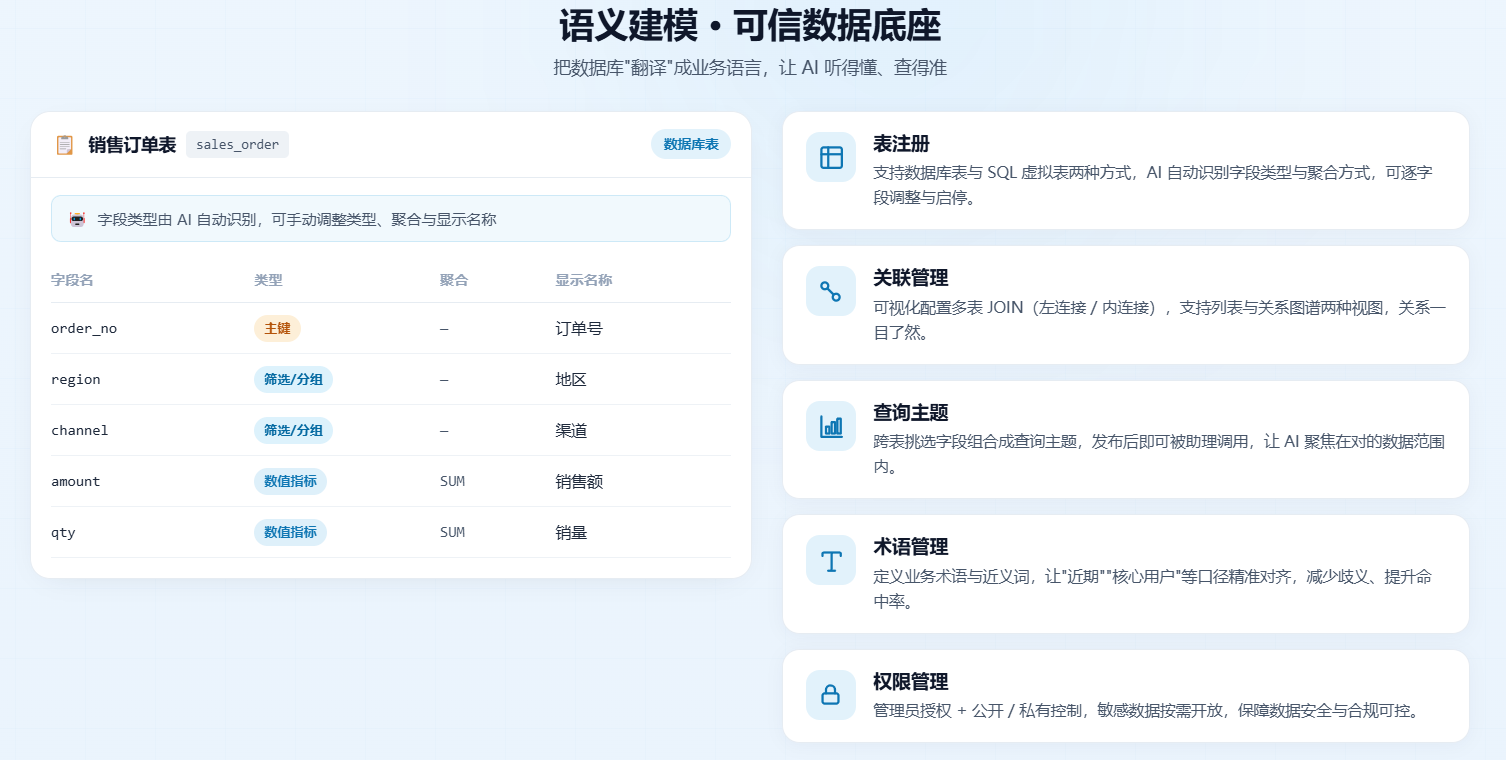
Task: Click the 权限管理 lock icon
Action: click(x=831, y=695)
